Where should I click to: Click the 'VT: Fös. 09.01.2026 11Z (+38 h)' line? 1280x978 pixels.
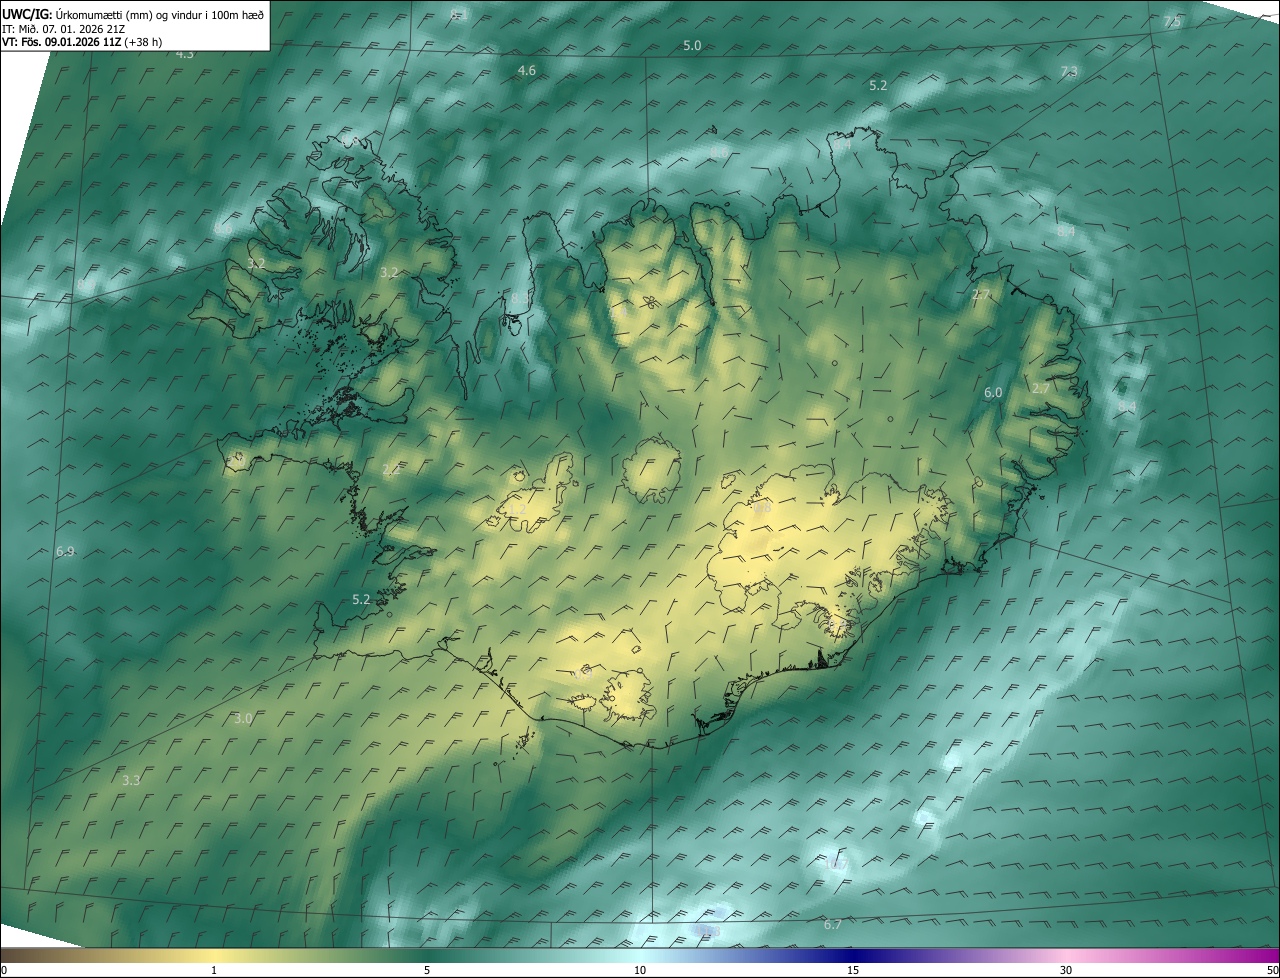pyautogui.click(x=82, y=42)
